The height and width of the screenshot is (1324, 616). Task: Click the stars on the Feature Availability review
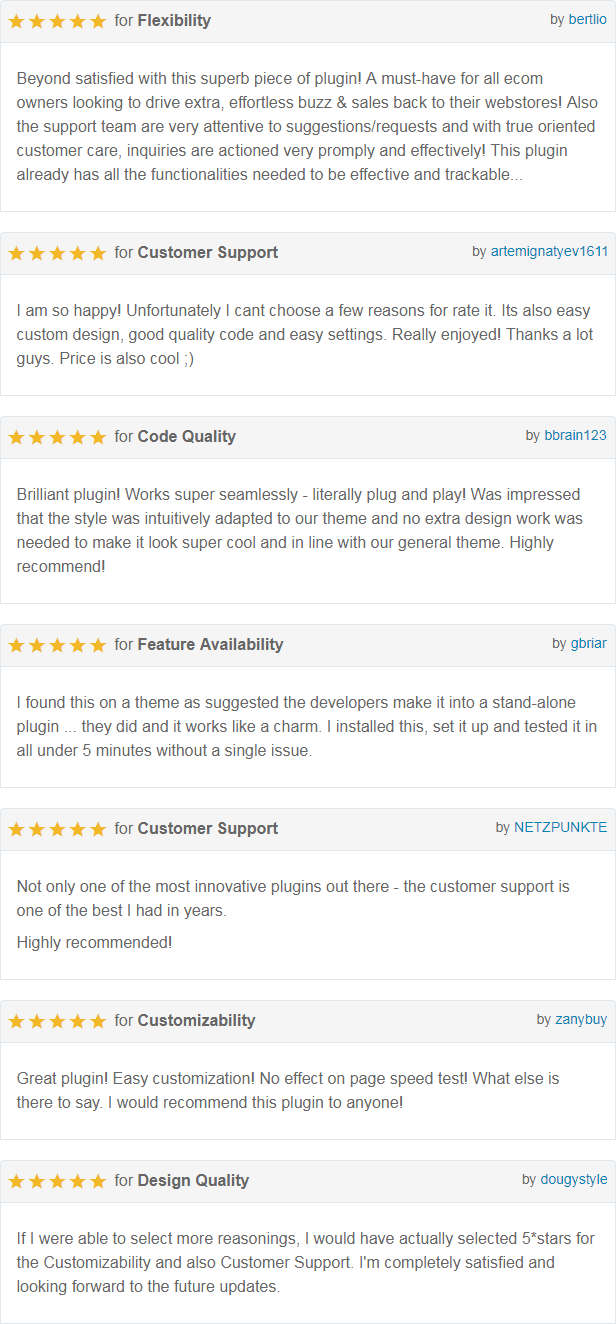click(57, 645)
